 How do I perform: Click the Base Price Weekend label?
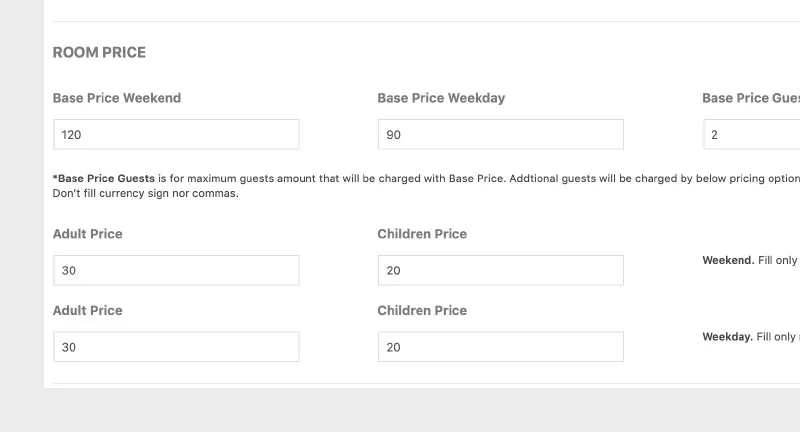117,98
